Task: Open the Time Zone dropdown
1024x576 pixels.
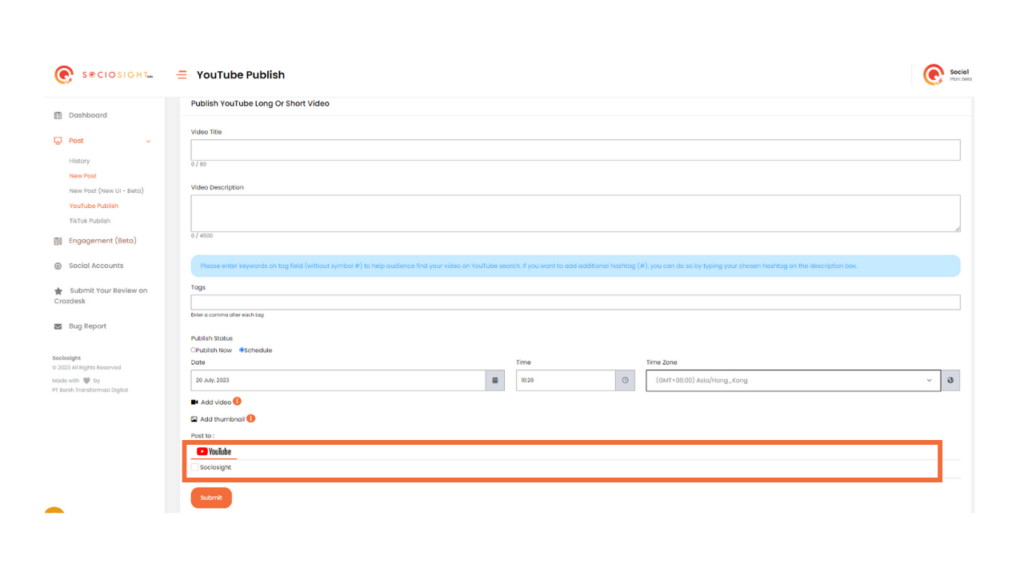Action: (793, 380)
